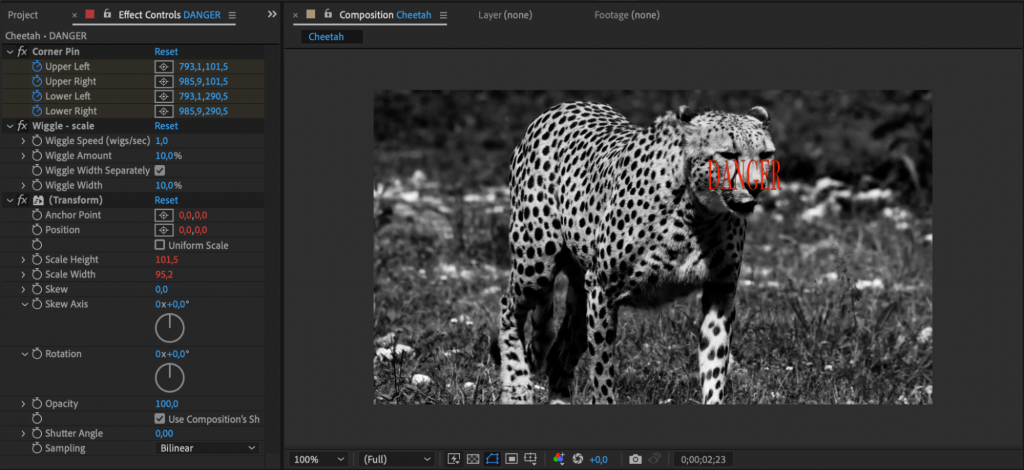
Task: Click the Lower Right point picker crosshair
Action: pos(164,111)
